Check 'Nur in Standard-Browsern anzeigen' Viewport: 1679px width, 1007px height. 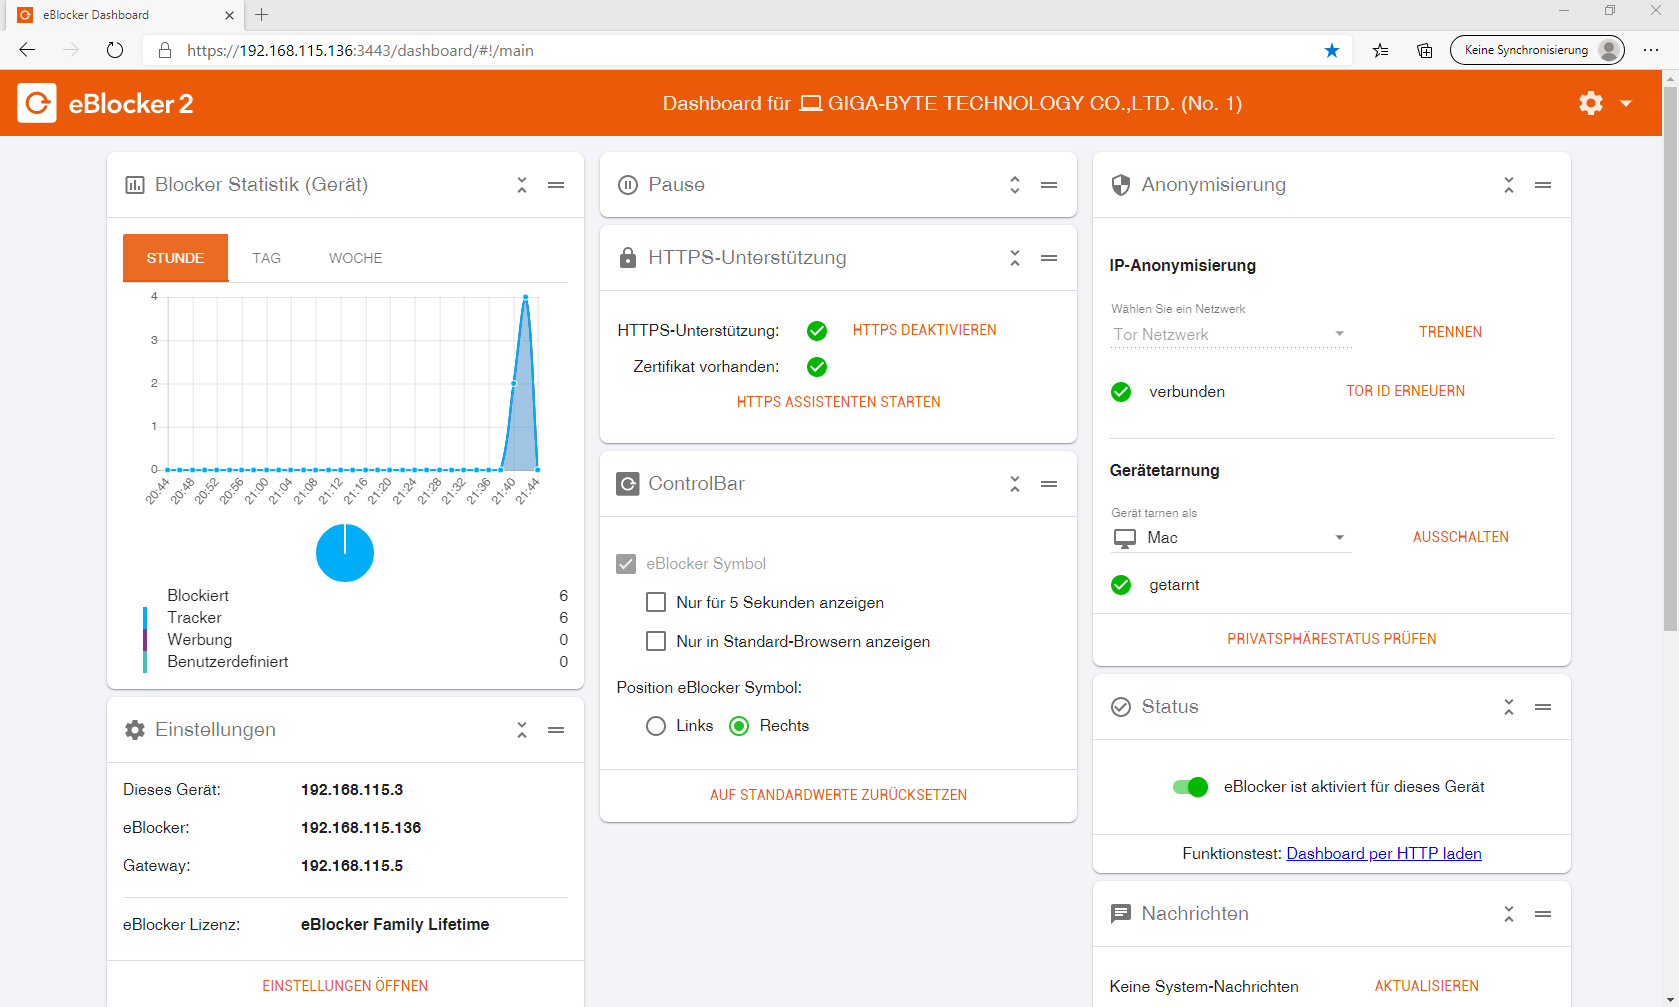(656, 641)
